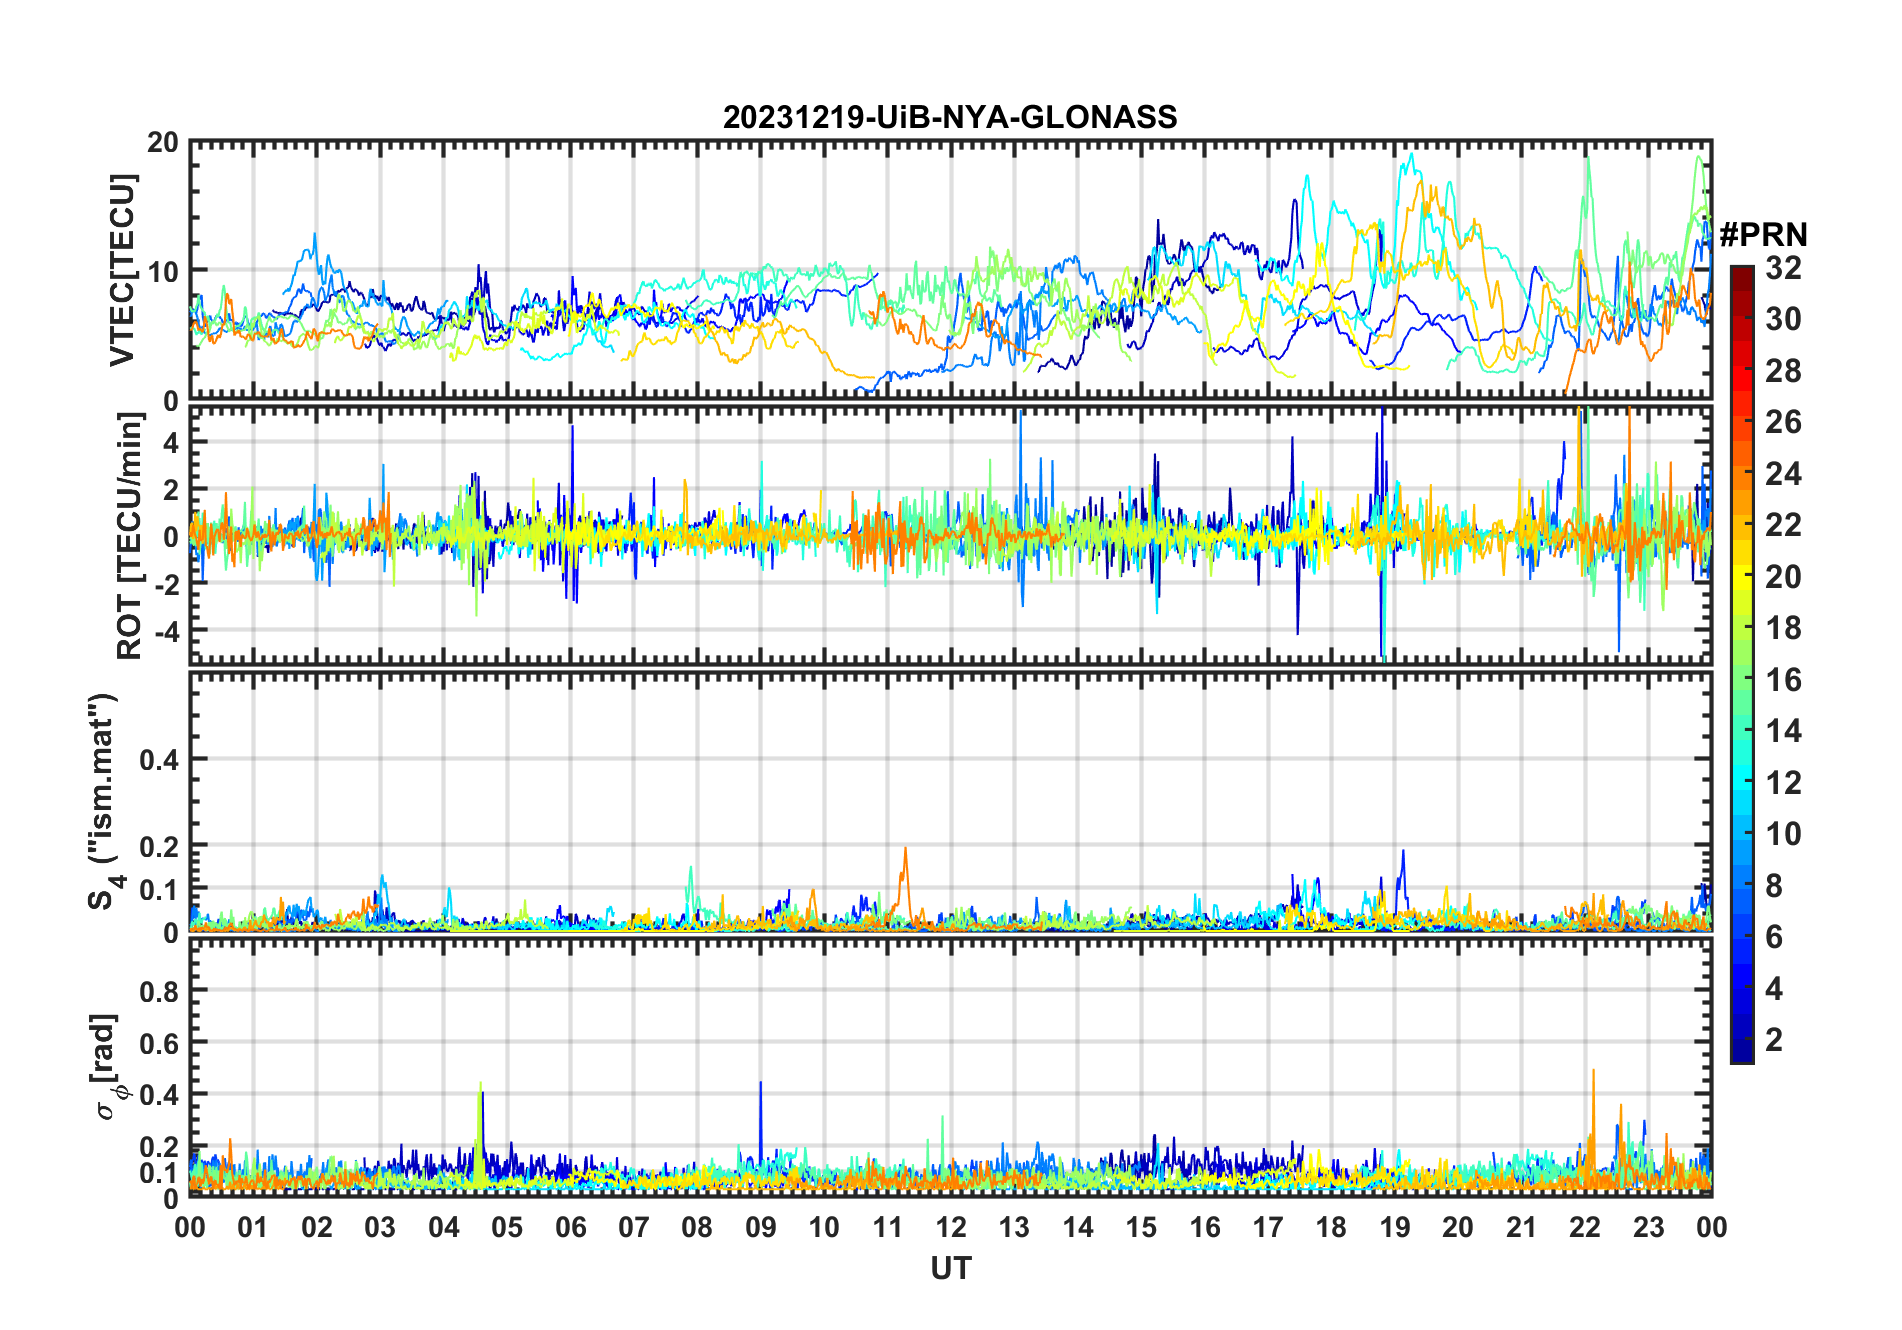Click the ROT [TECU/min] y-axis label
Viewport: 1902px width, 1330px height.
coord(130,536)
